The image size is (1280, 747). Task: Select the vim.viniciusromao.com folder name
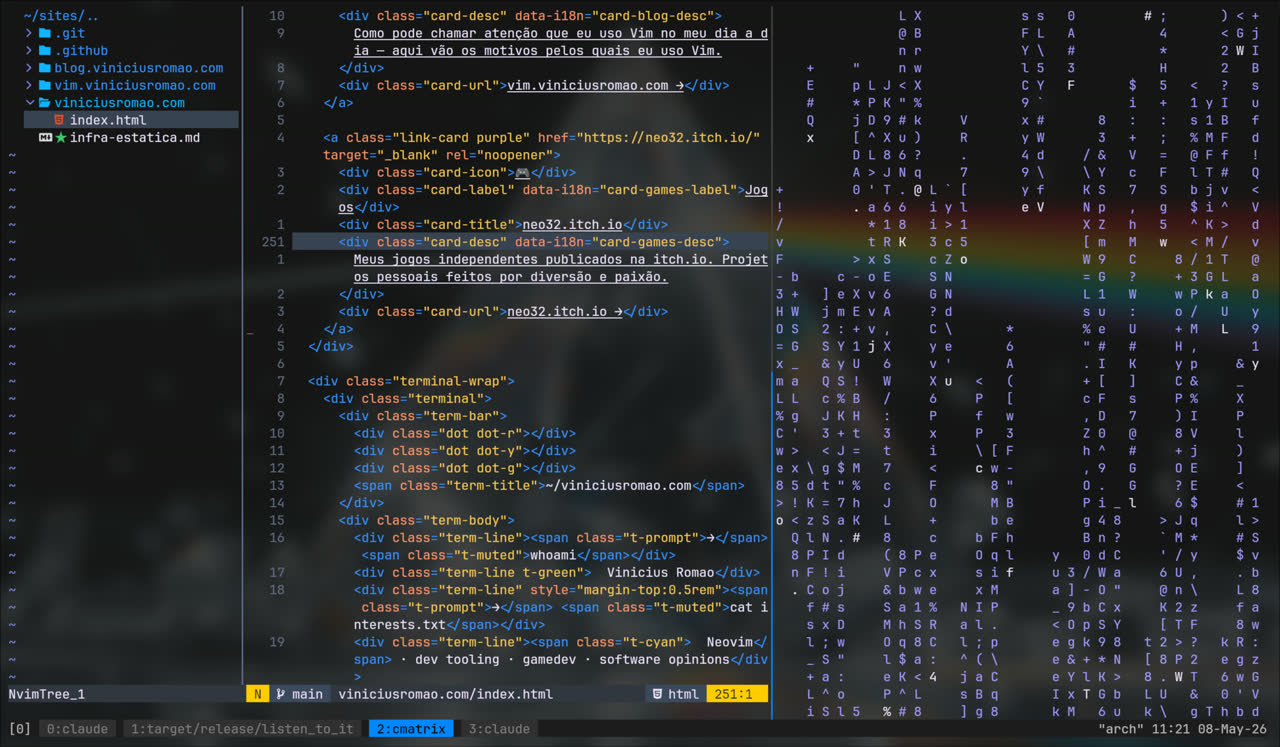135,85
